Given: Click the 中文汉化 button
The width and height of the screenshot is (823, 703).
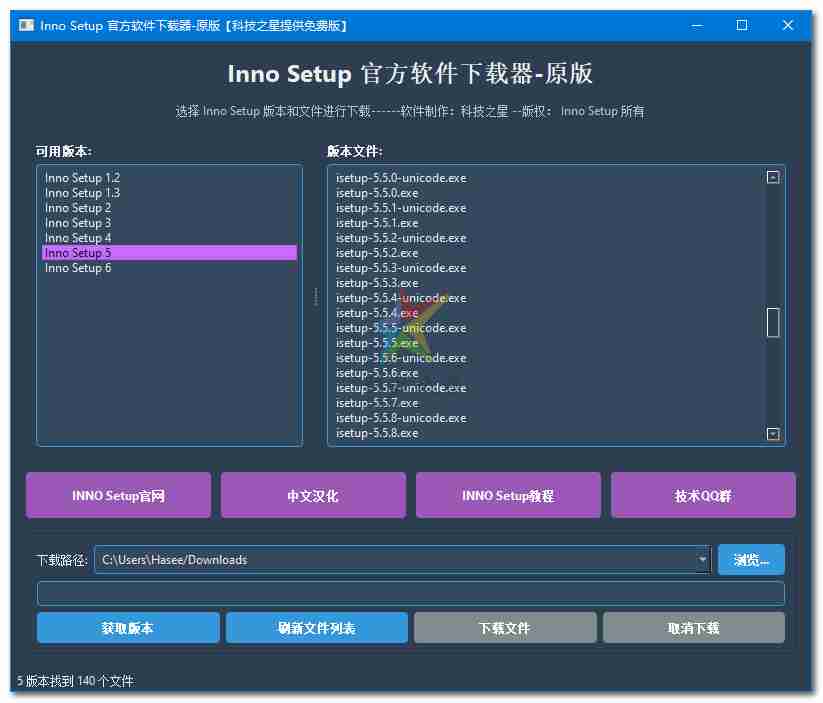Looking at the screenshot, I should pyautogui.click(x=313, y=495).
